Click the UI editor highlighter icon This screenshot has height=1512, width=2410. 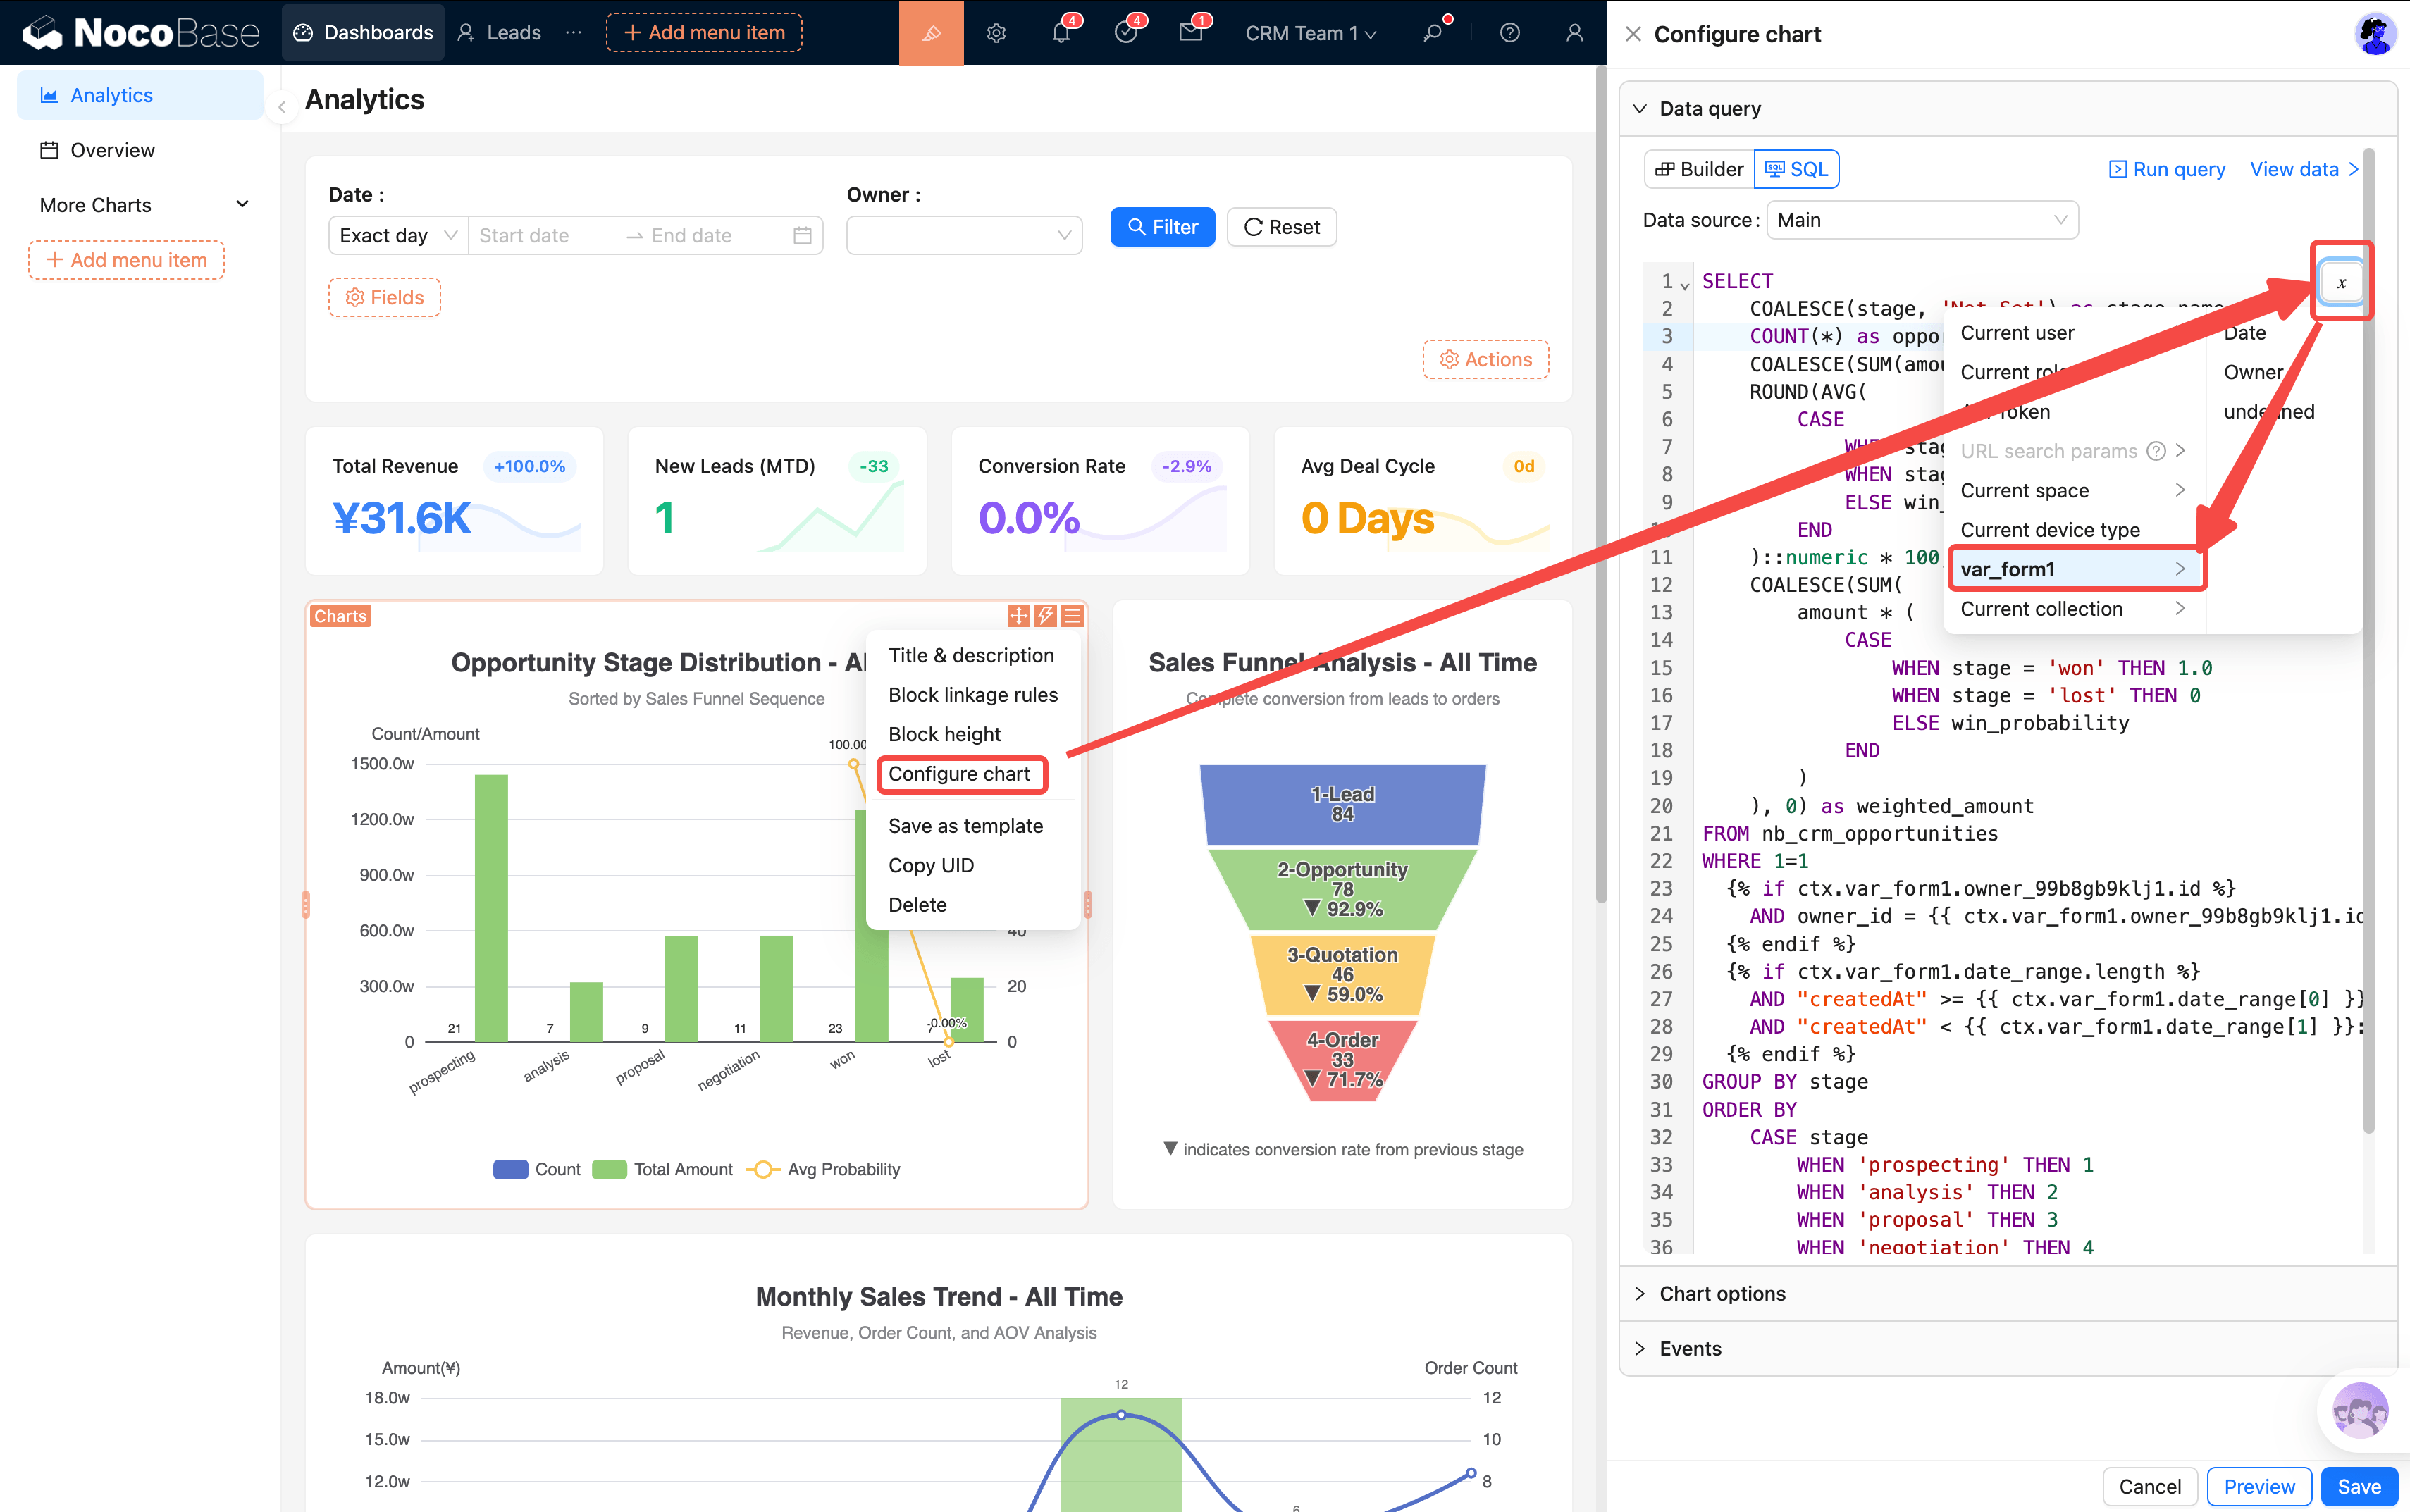[930, 33]
